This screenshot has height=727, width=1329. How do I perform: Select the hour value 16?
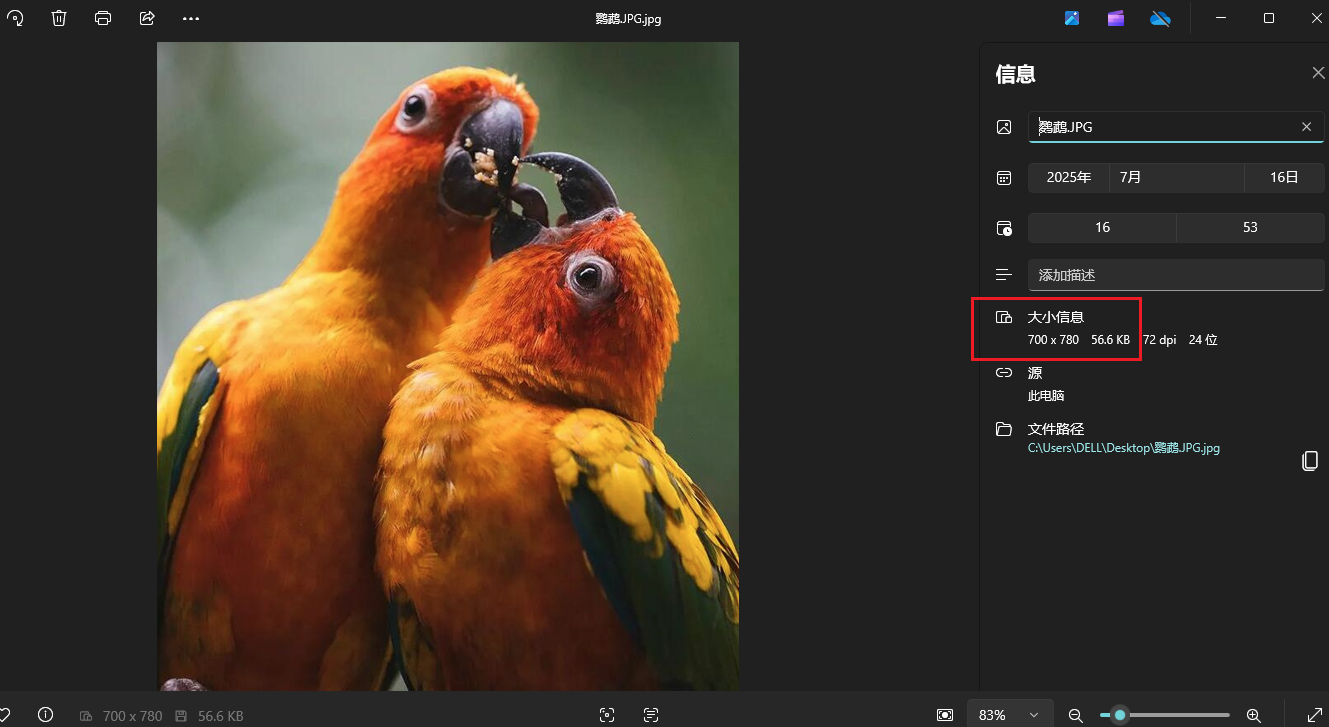tap(1102, 228)
